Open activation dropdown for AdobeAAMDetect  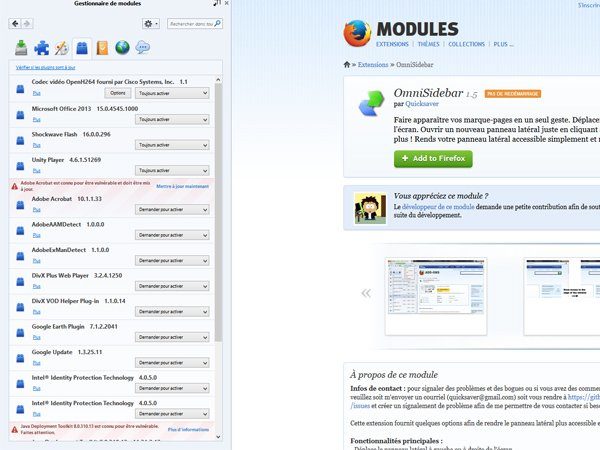pyautogui.click(x=172, y=235)
